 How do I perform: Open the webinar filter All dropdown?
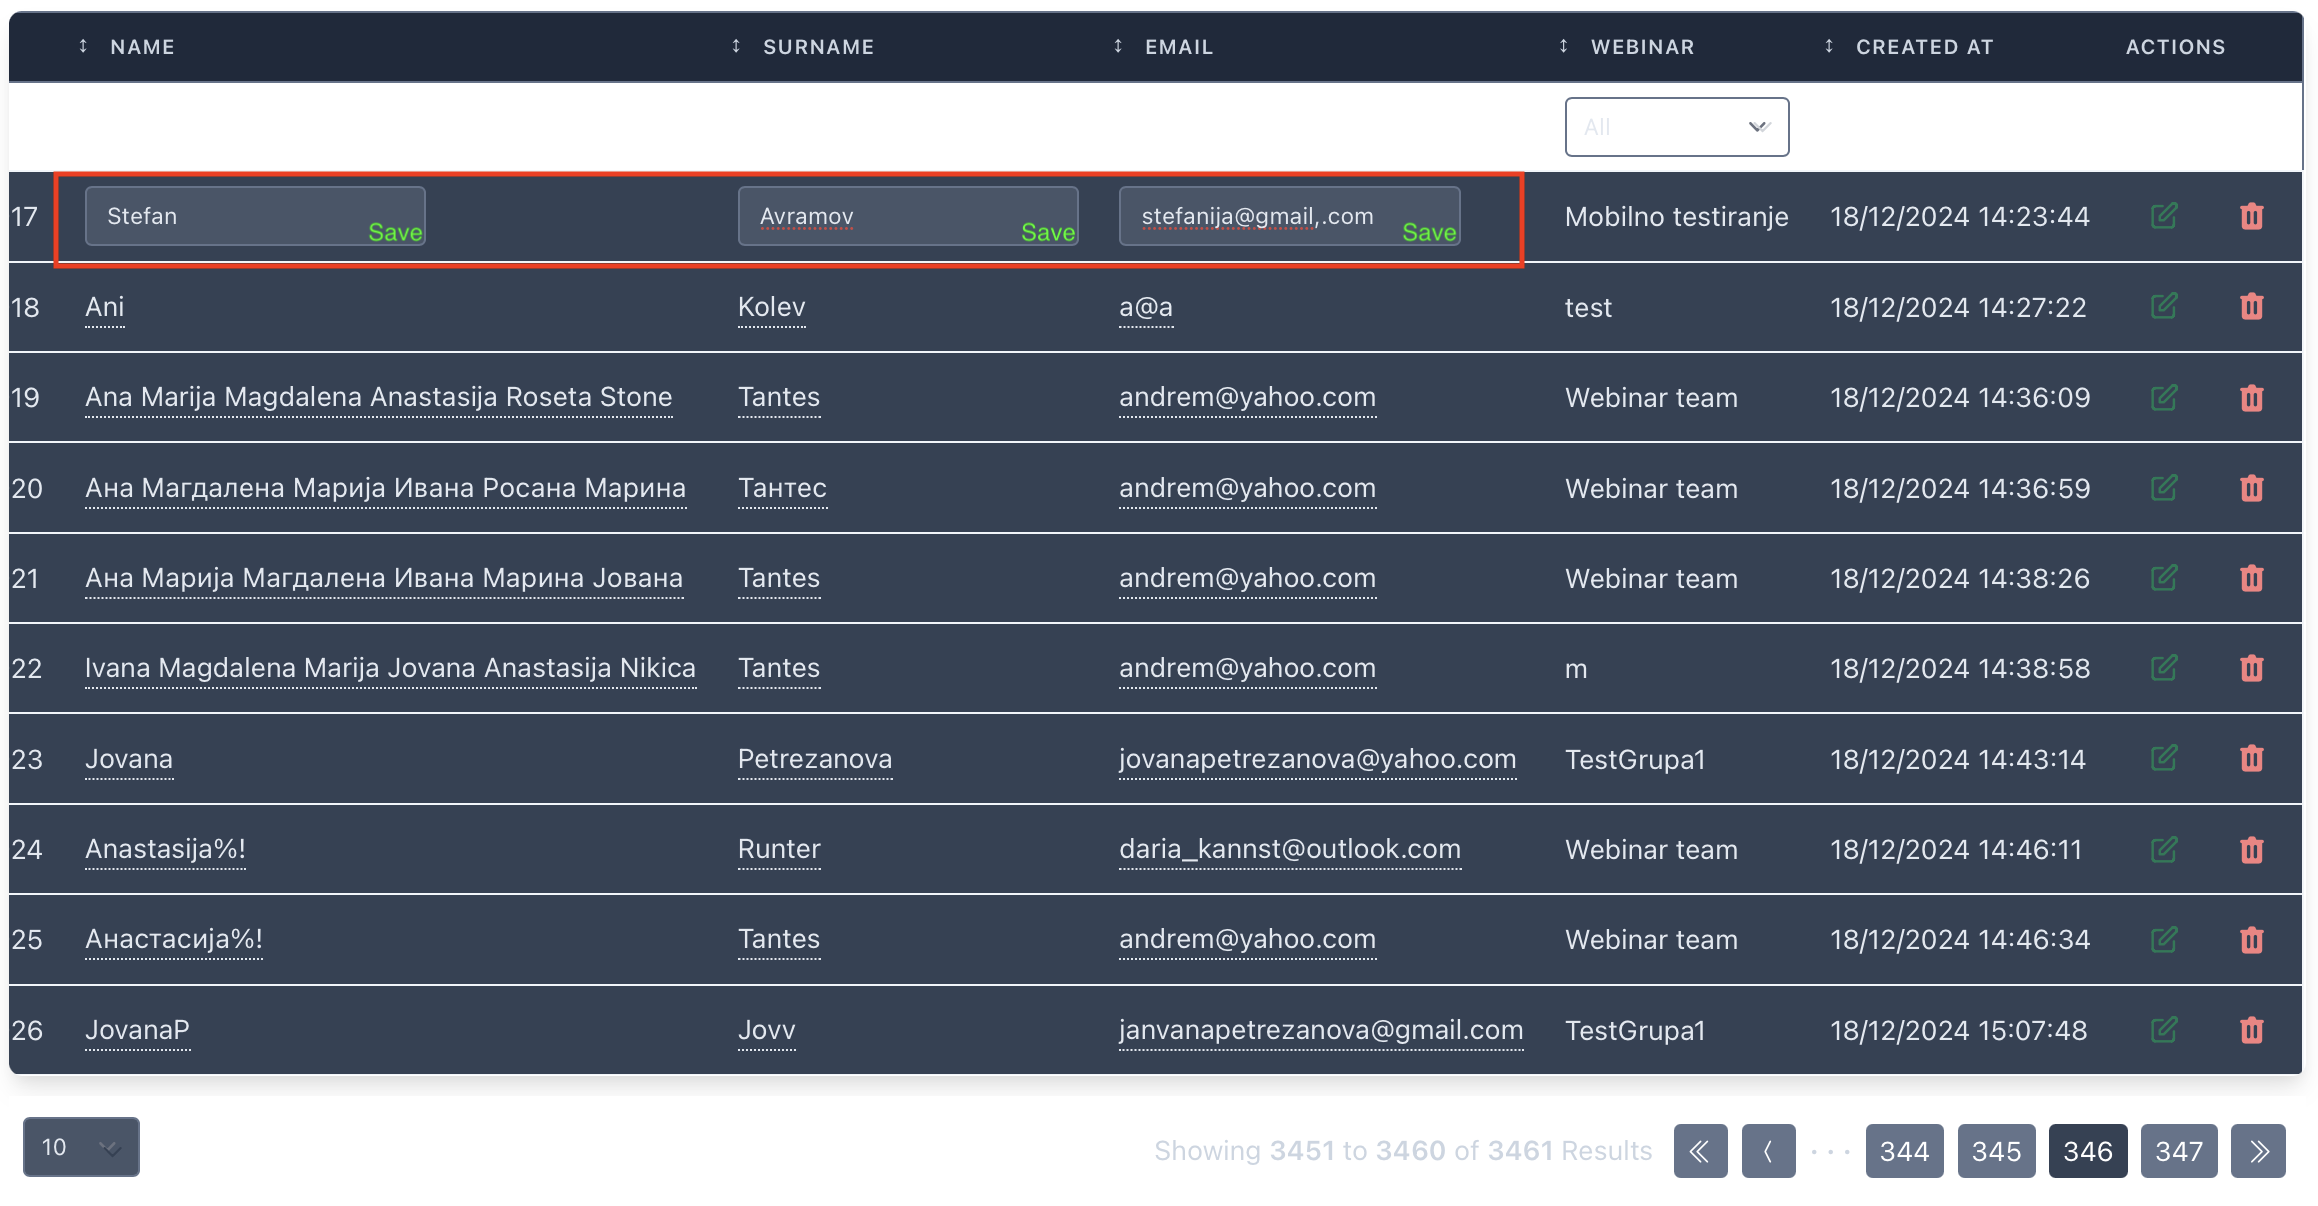coord(1676,127)
